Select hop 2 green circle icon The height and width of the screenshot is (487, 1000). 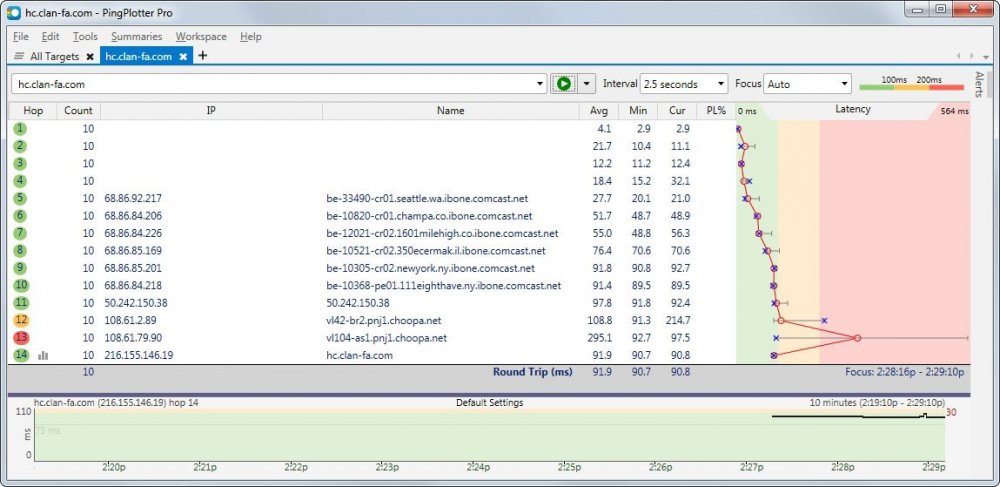(20, 146)
